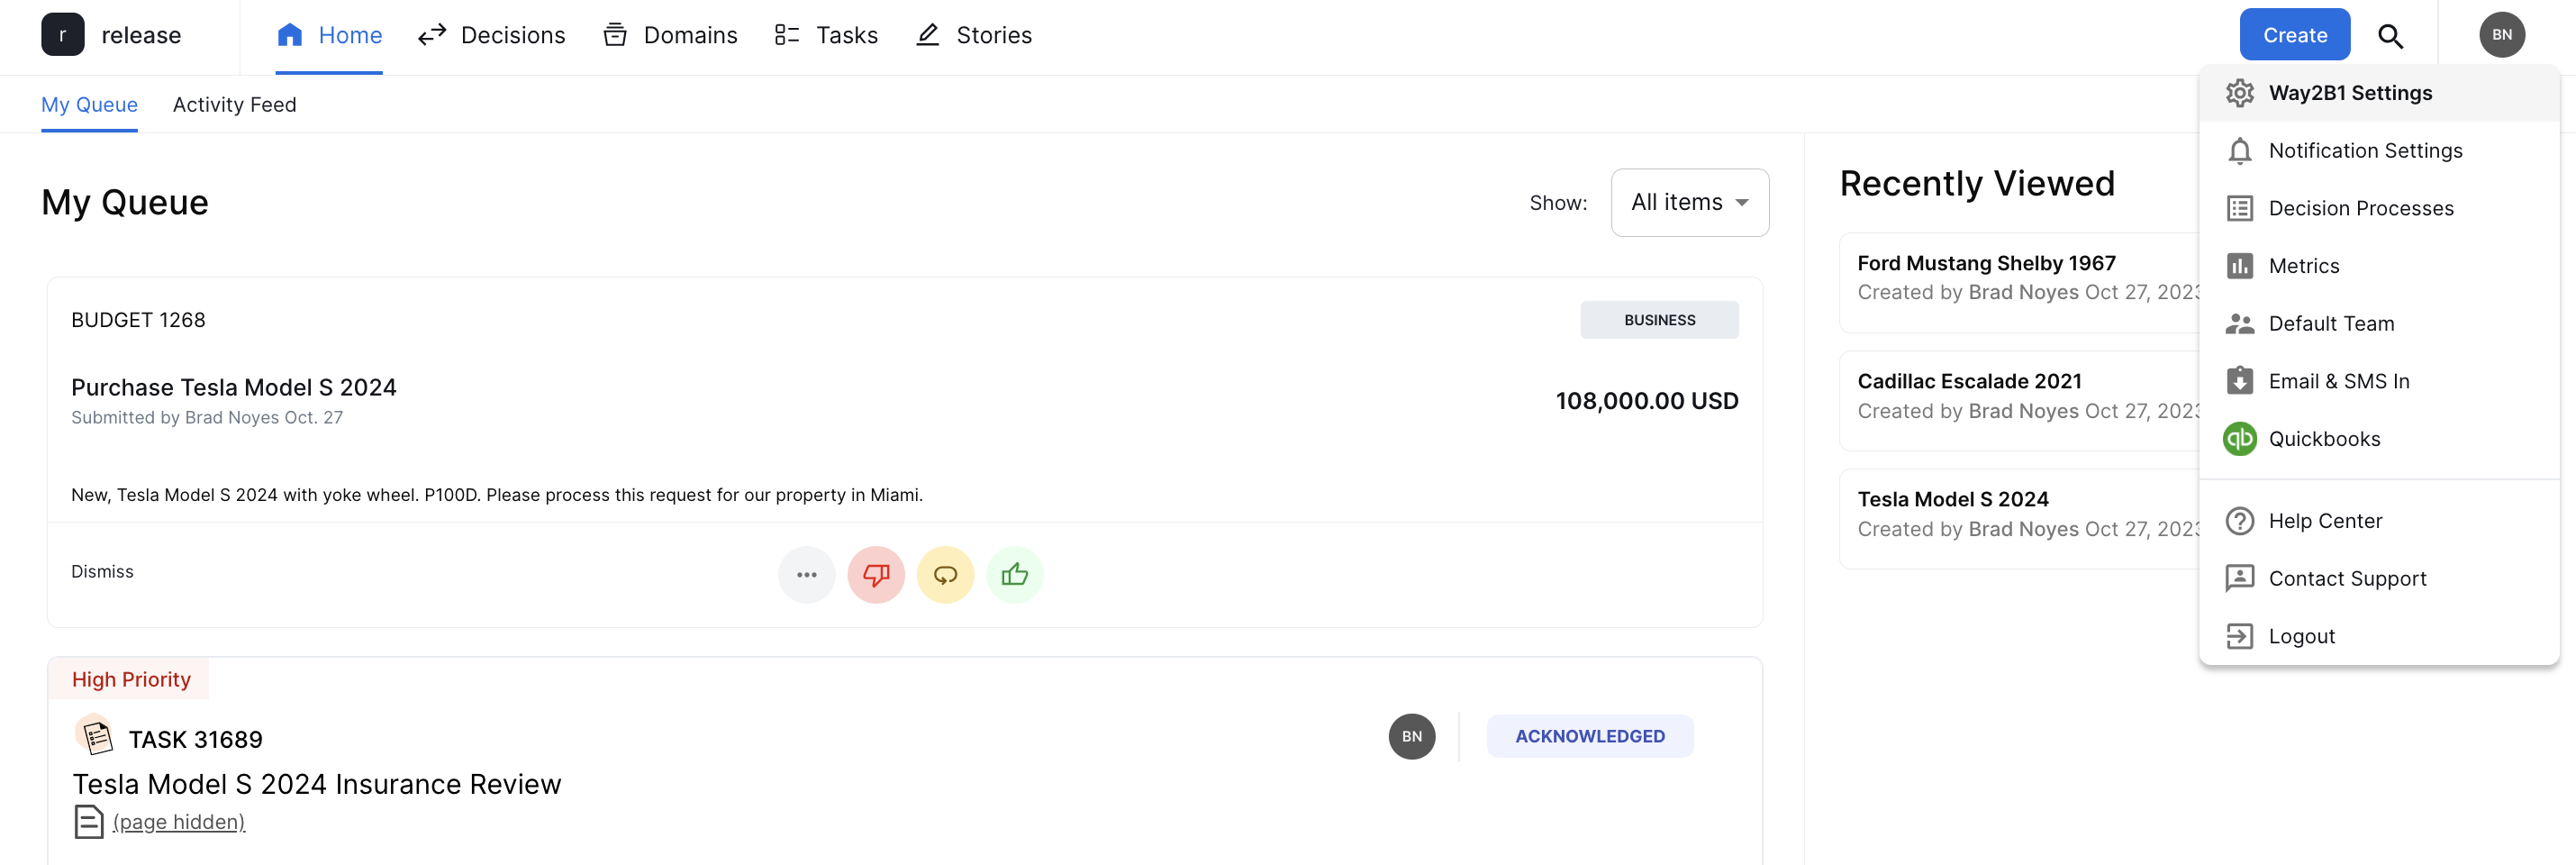The image size is (2576, 865).
Task: Click the Logout arrow icon
Action: click(x=2240, y=636)
